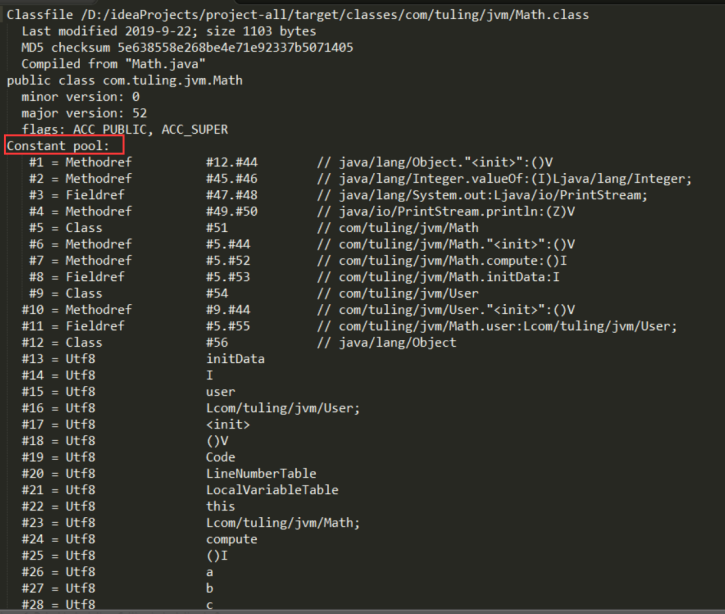Click constant #5 Class entry
The height and width of the screenshot is (614, 725).
[254, 228]
